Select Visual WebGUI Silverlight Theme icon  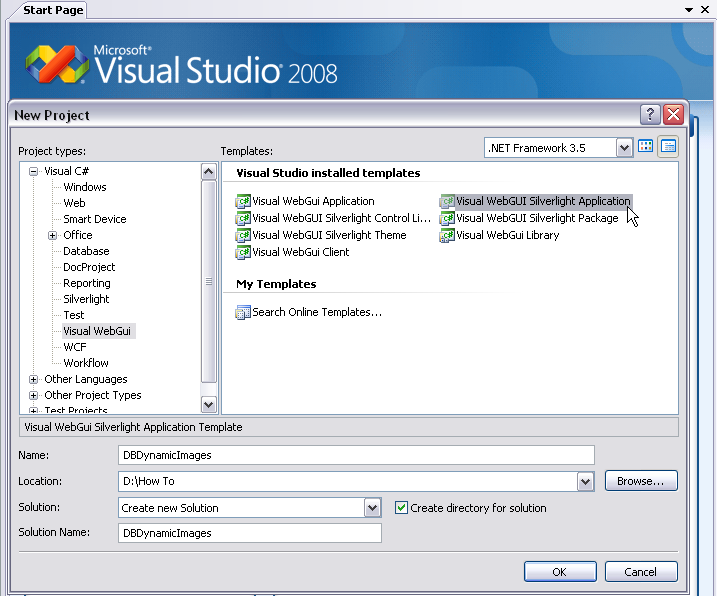click(243, 235)
